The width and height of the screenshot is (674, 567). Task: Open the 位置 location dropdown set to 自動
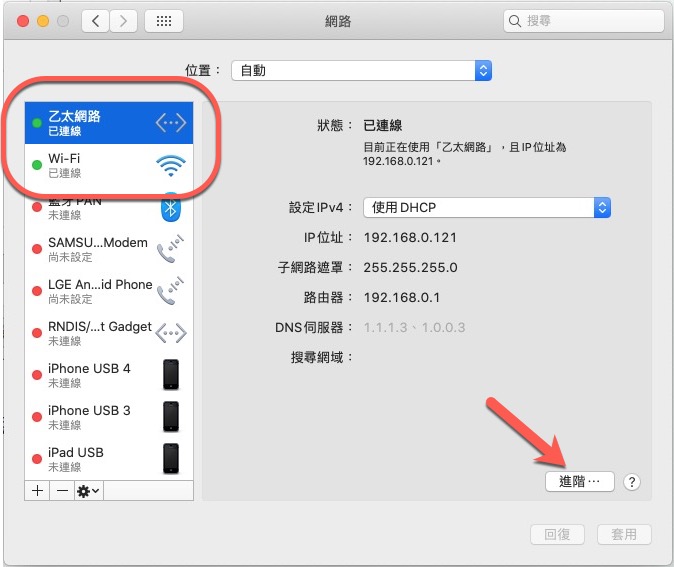tap(362, 70)
